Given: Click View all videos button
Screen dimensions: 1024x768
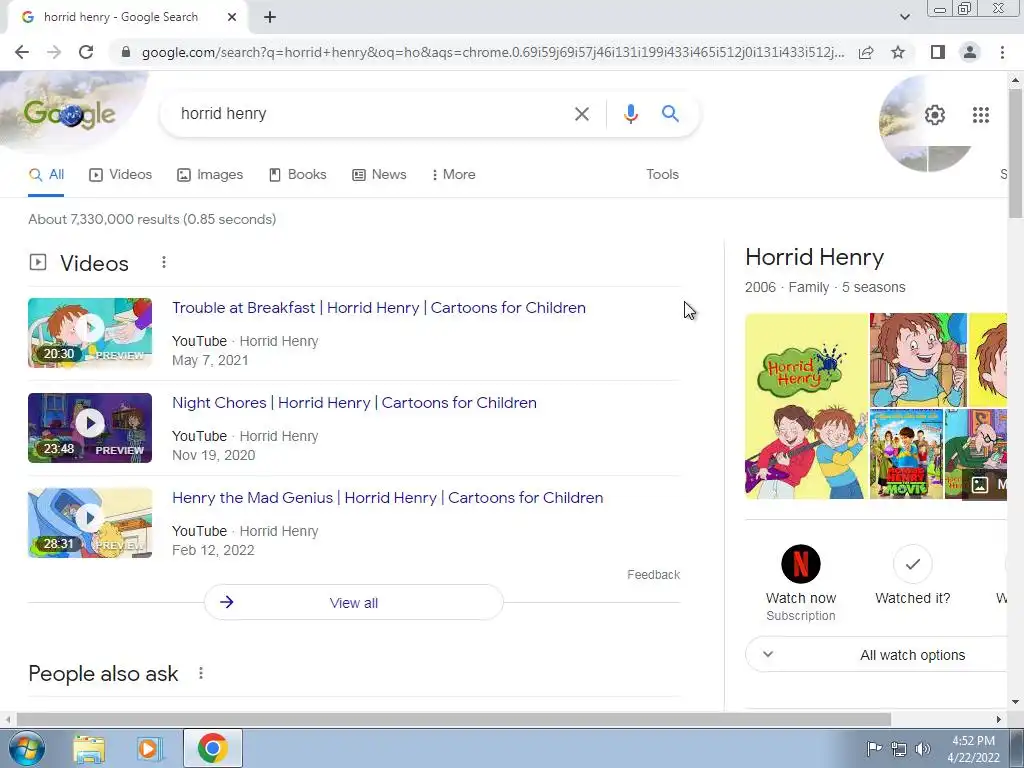Looking at the screenshot, I should coord(353,602).
